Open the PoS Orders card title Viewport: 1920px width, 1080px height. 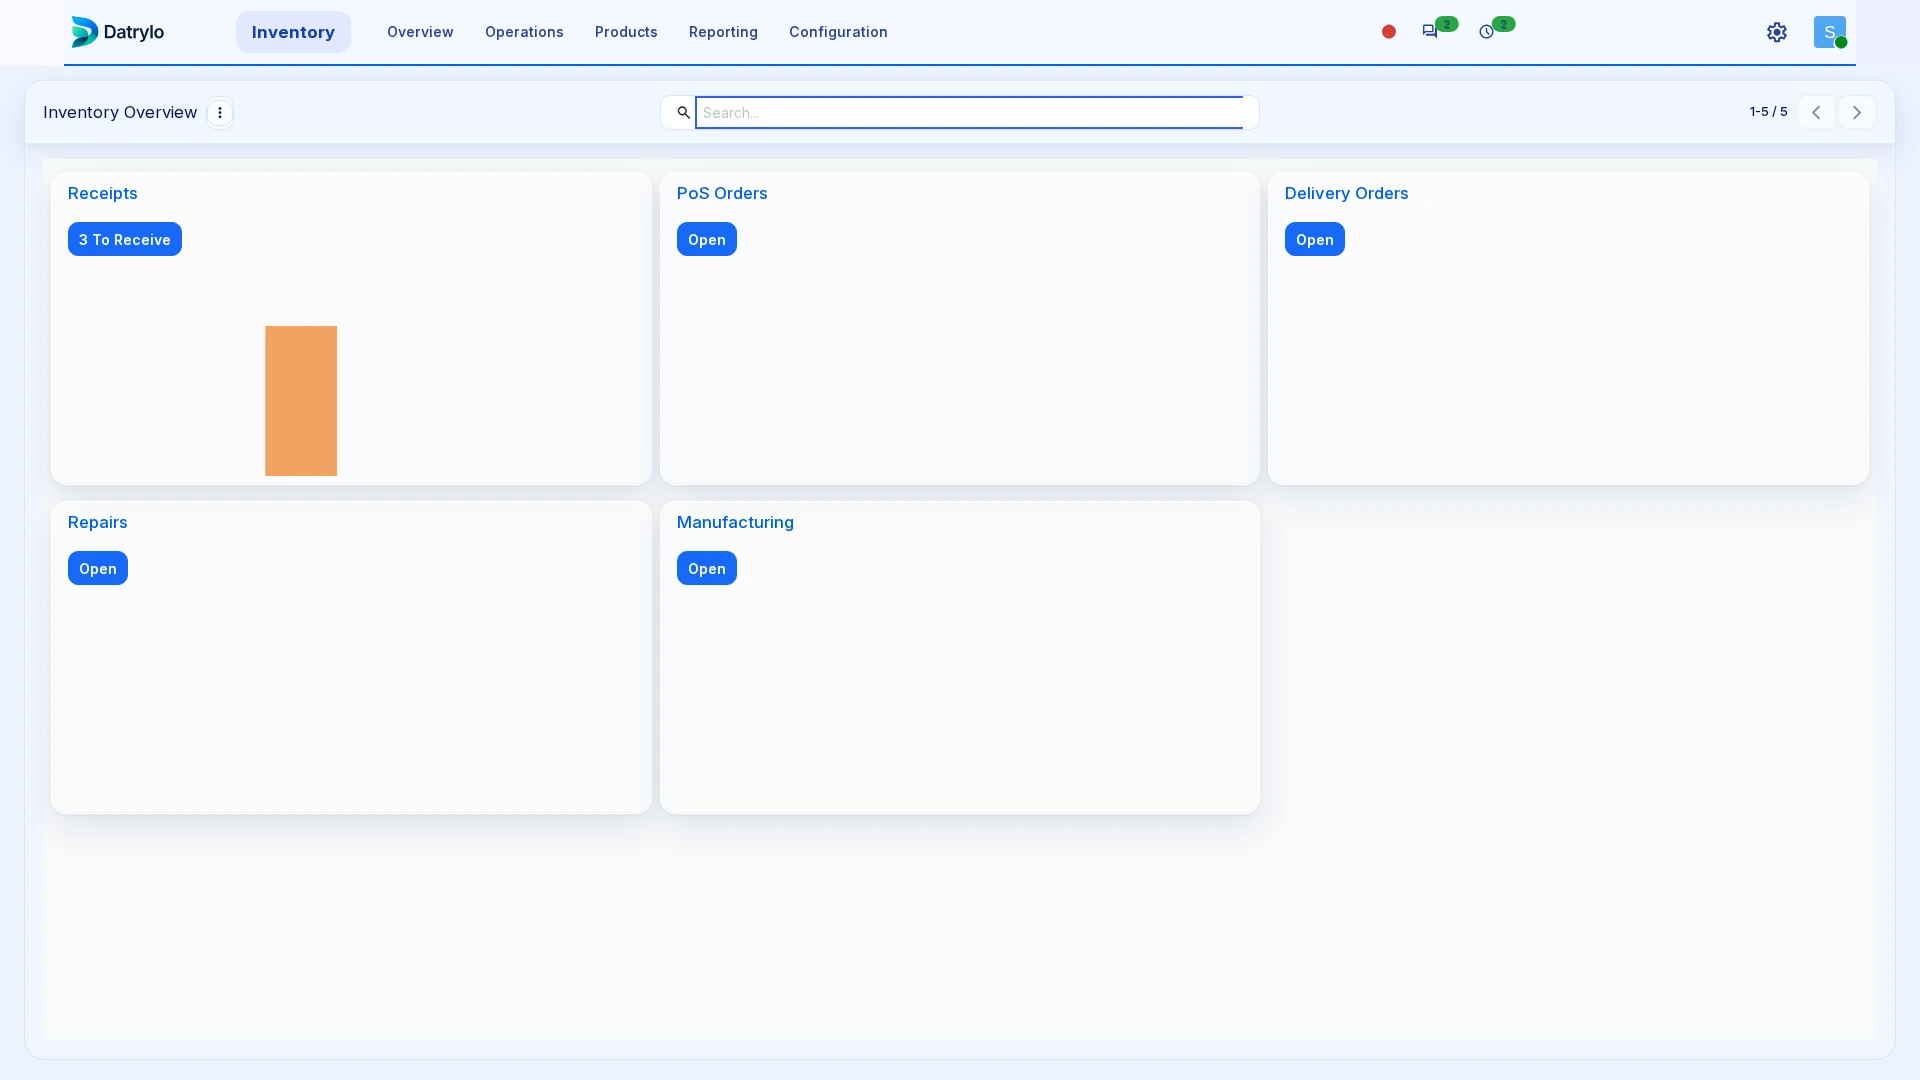[722, 193]
